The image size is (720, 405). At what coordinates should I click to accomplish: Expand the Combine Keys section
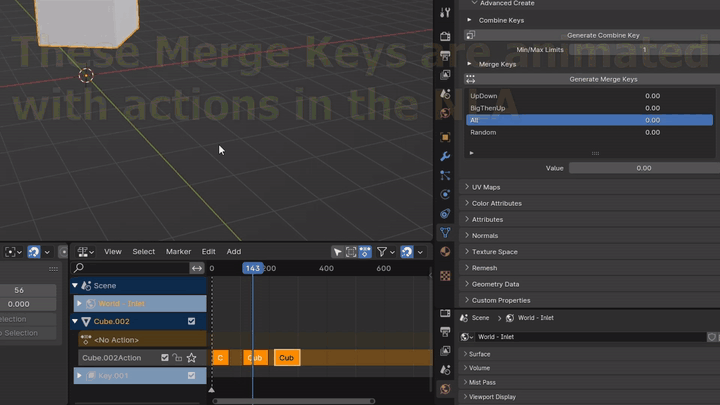click(x=469, y=20)
